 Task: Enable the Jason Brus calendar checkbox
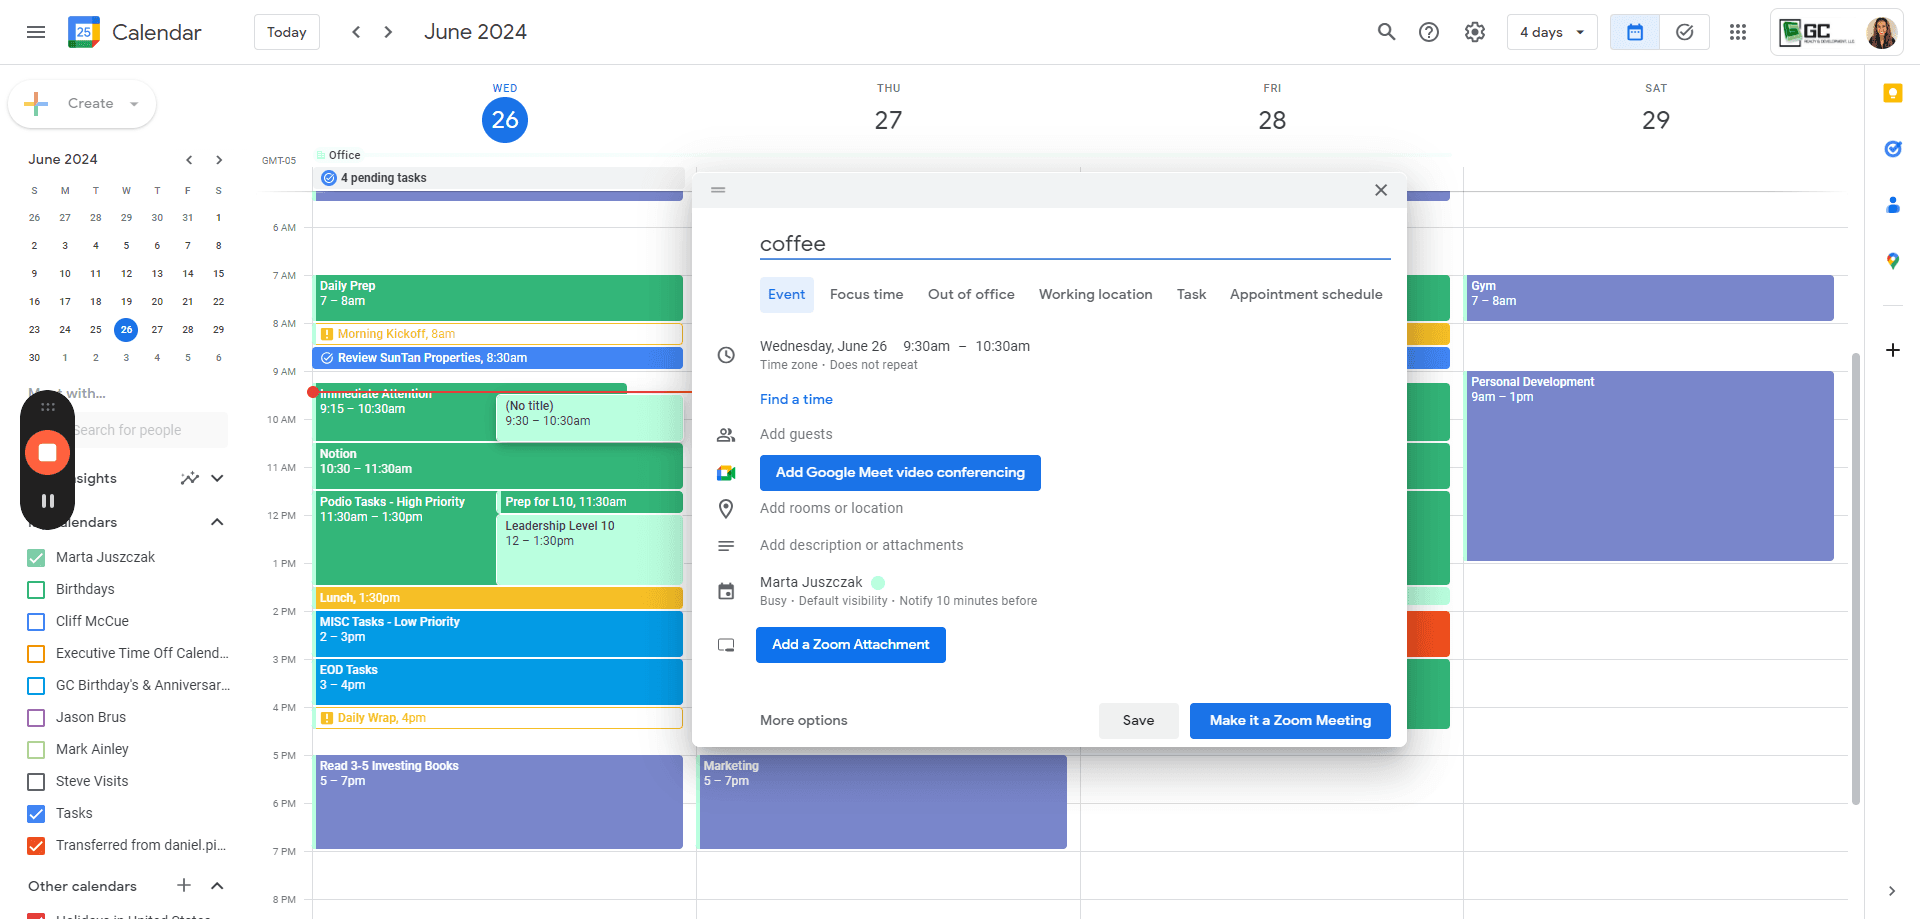36,717
